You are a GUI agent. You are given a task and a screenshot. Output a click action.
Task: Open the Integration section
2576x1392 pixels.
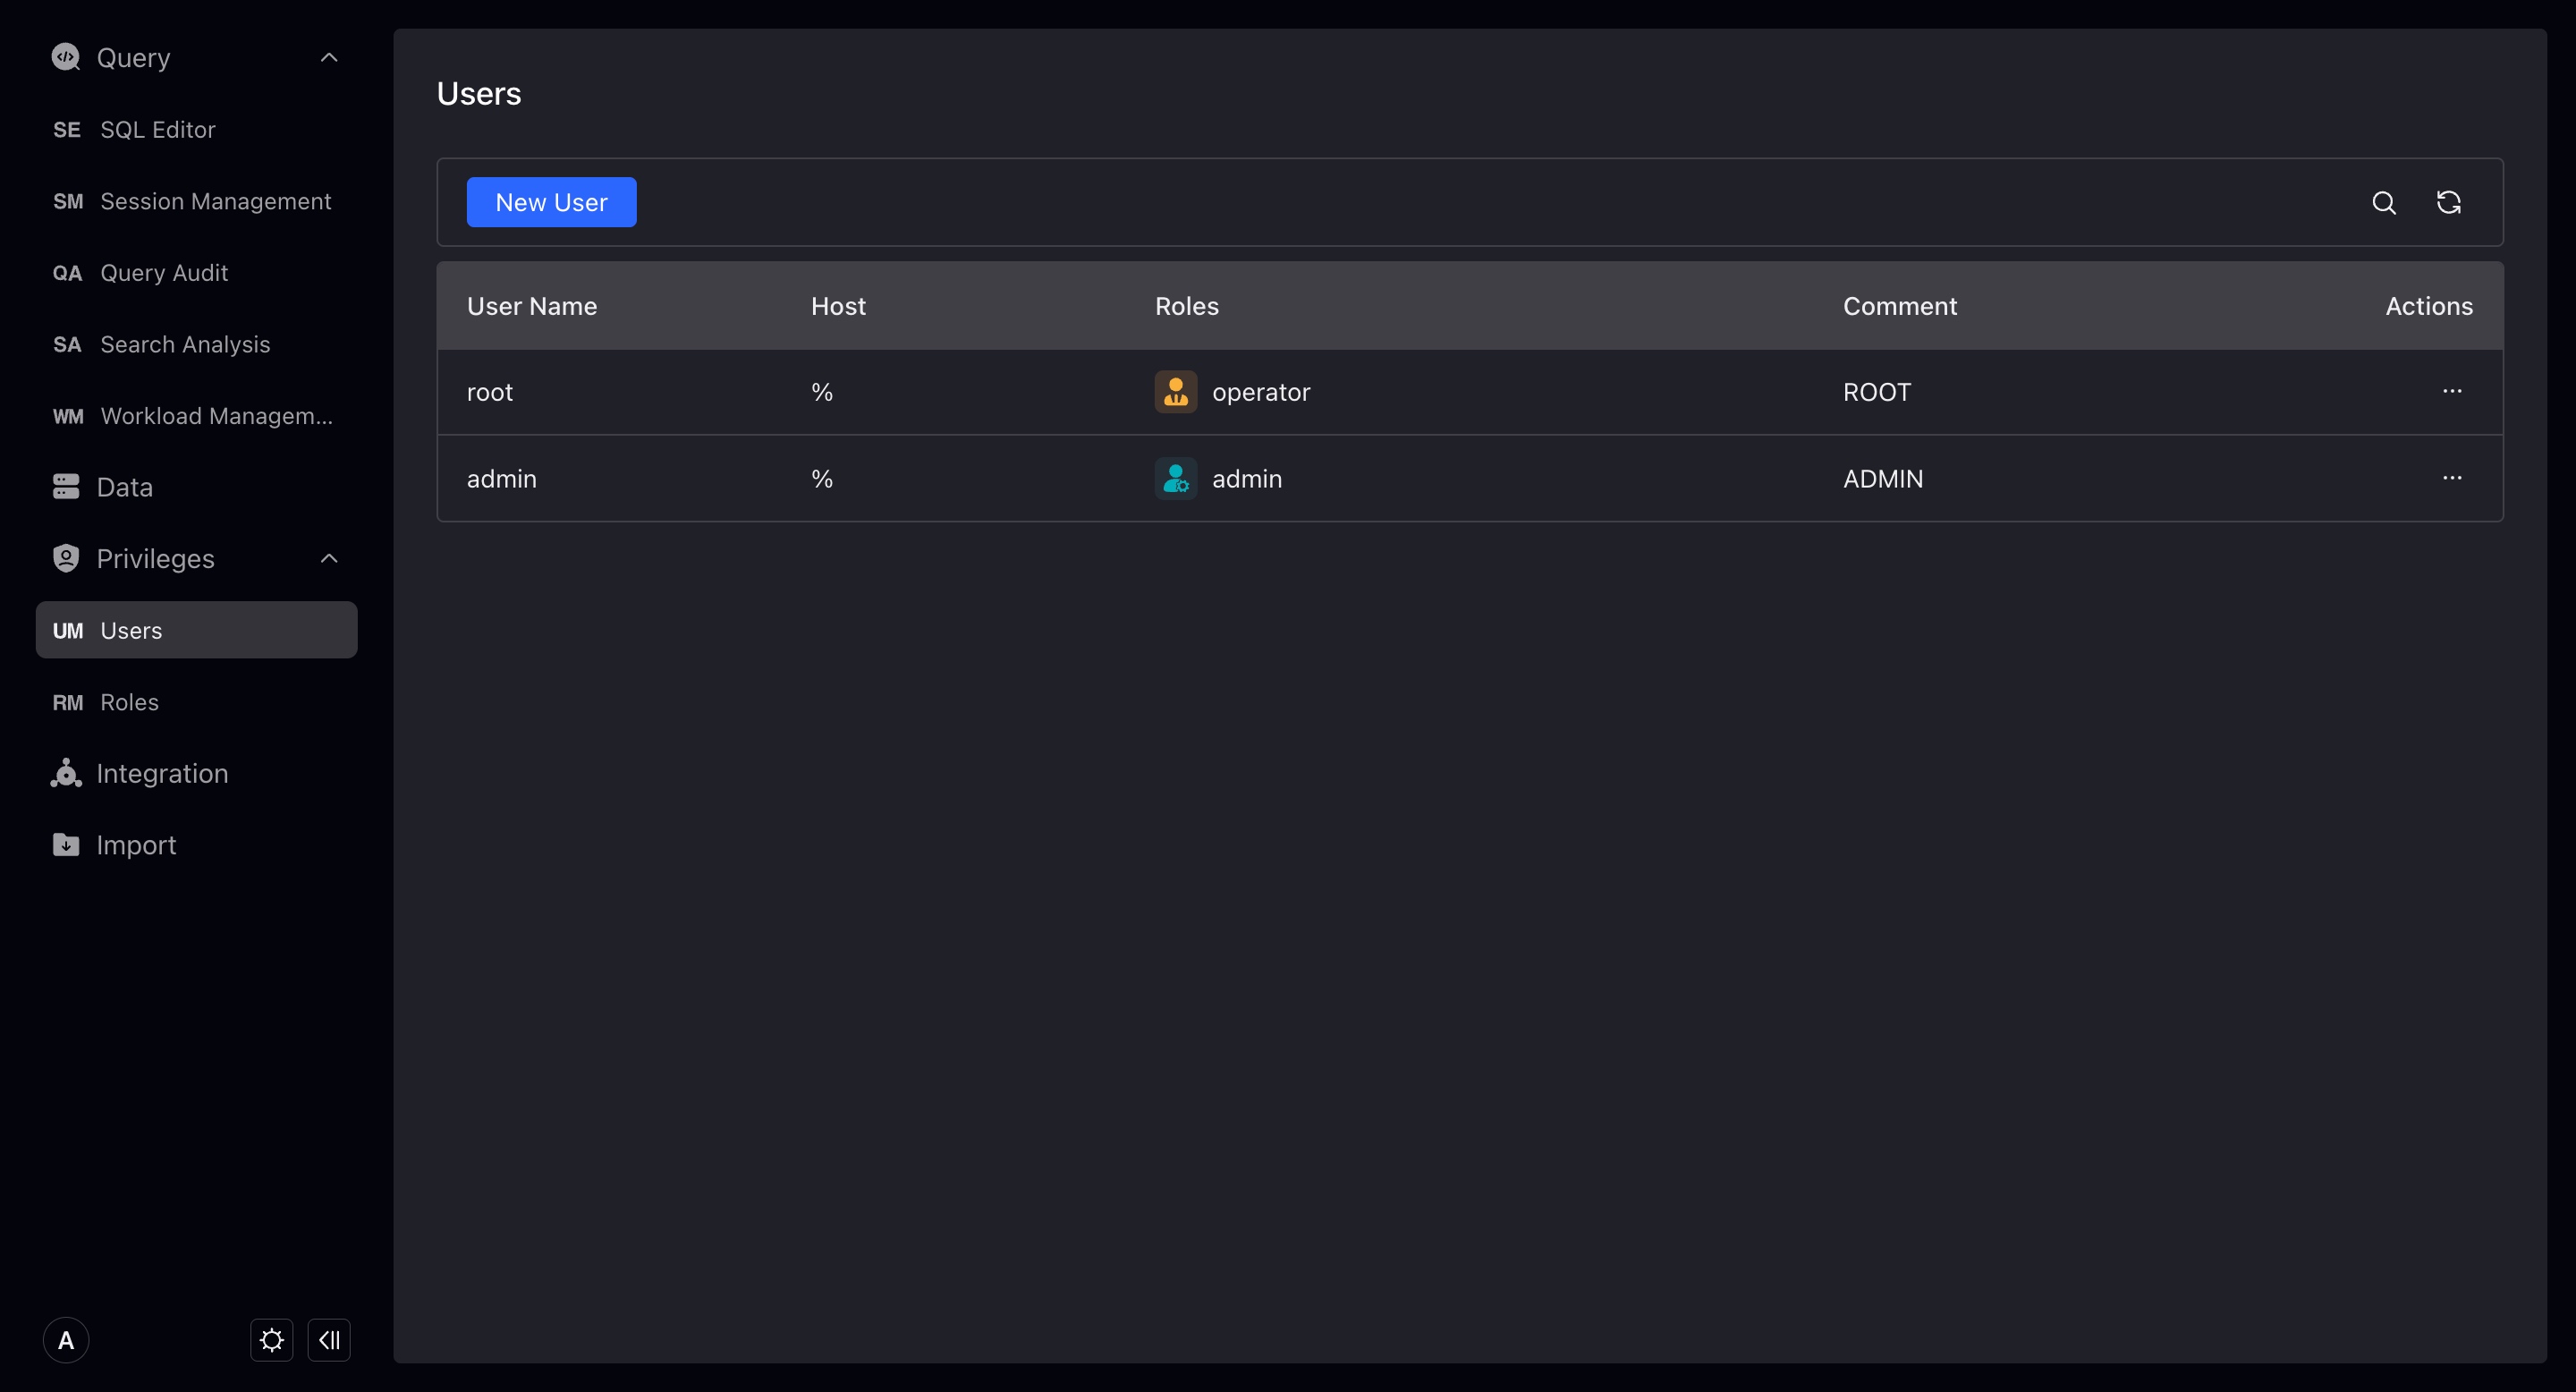tap(162, 773)
